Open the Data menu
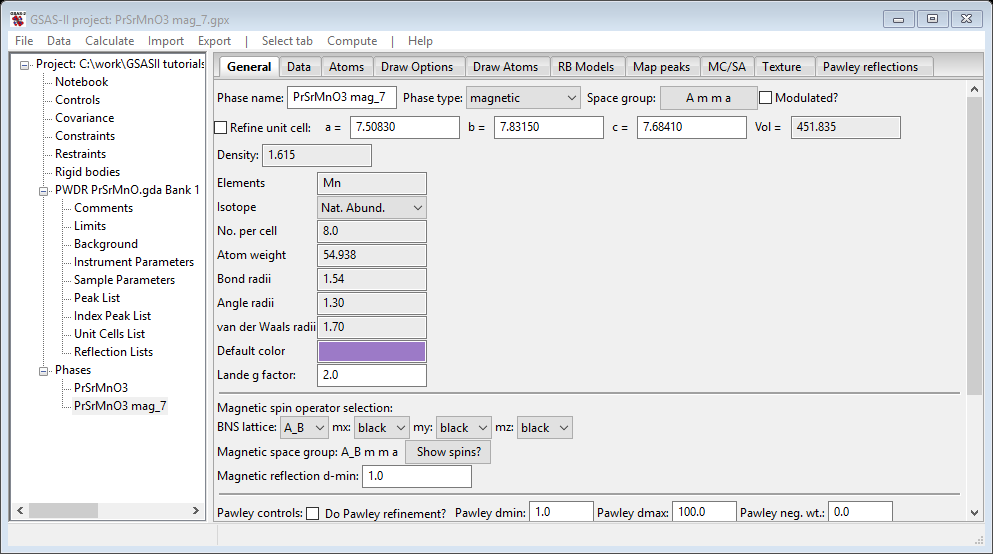Viewport: 993px width, 554px height. (59, 41)
